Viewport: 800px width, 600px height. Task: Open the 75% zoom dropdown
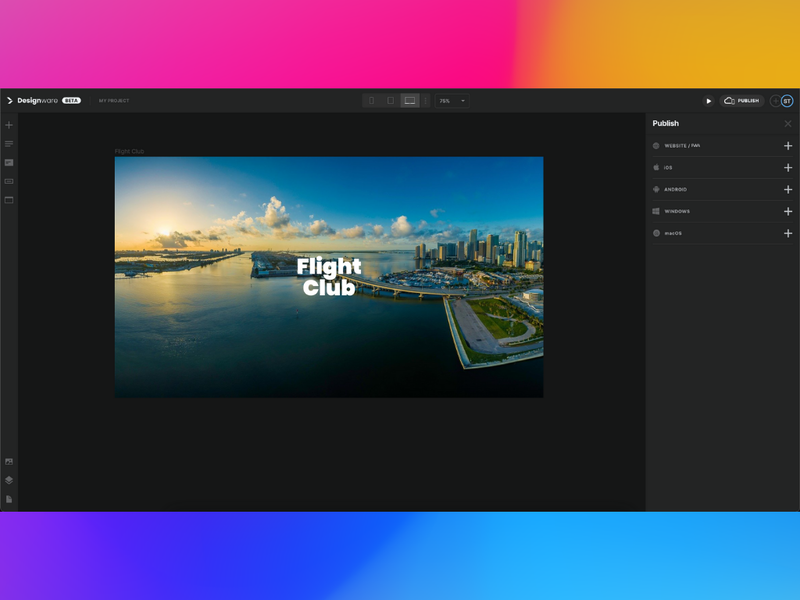(452, 101)
